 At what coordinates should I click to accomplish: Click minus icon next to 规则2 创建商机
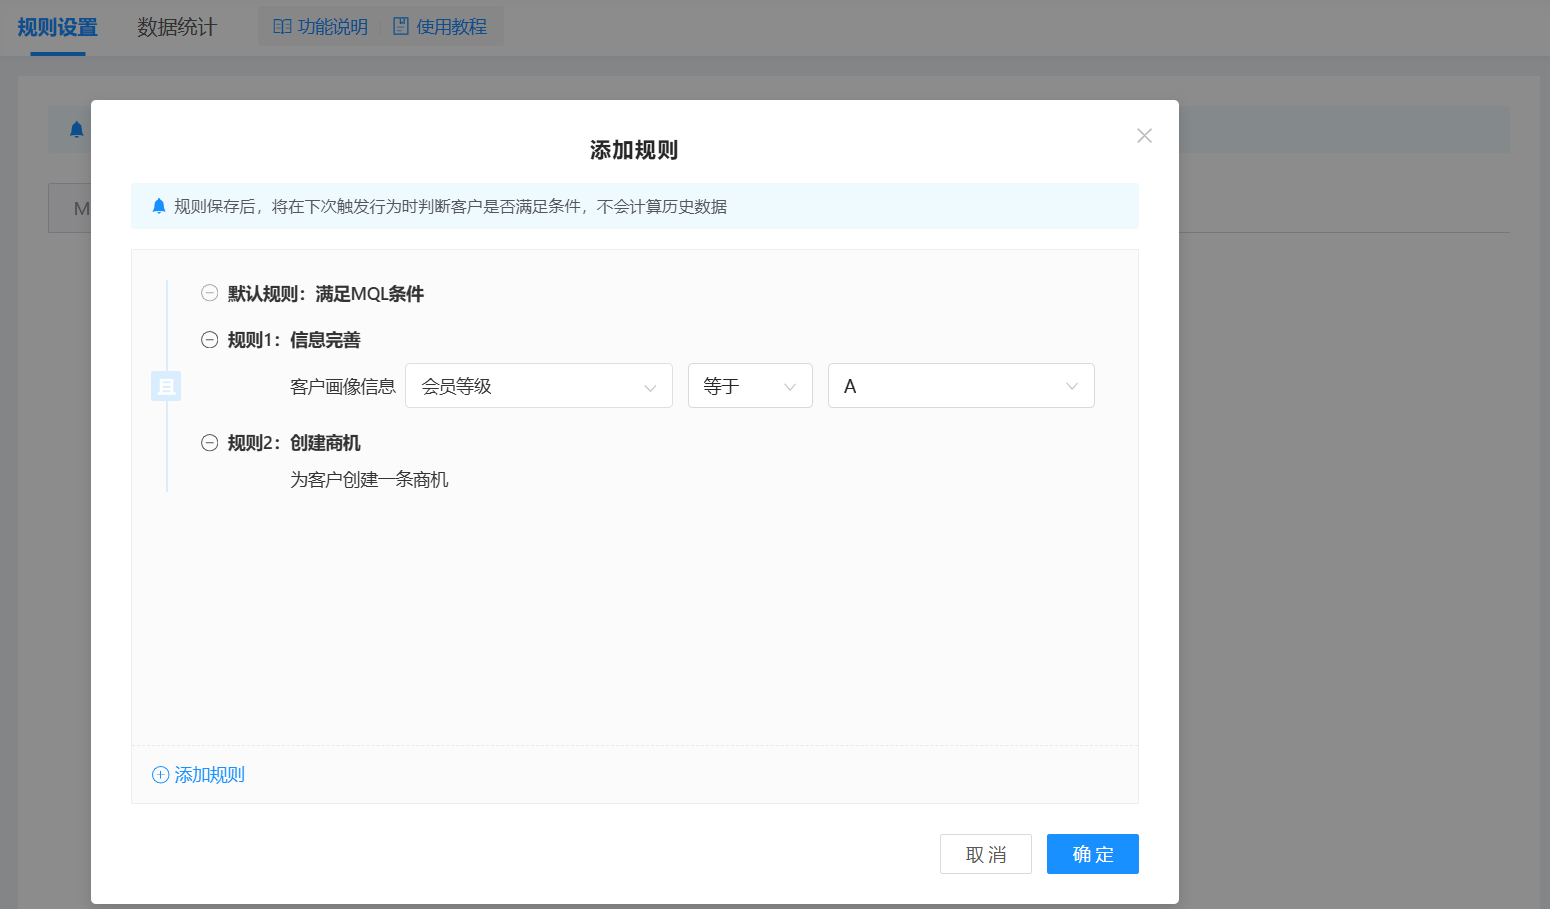click(209, 443)
